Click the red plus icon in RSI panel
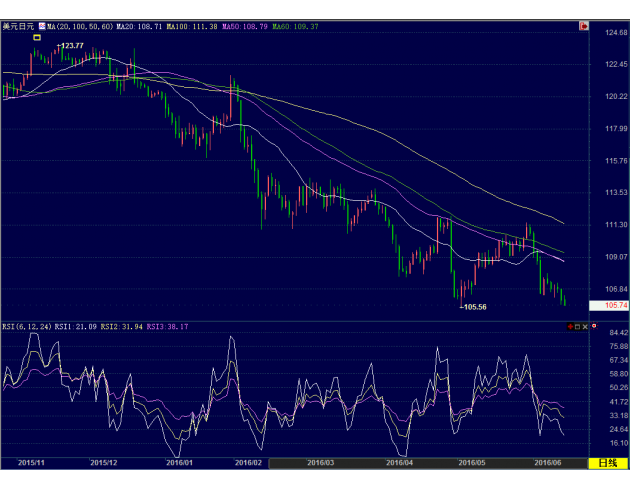630x490 pixels. (x=569, y=327)
